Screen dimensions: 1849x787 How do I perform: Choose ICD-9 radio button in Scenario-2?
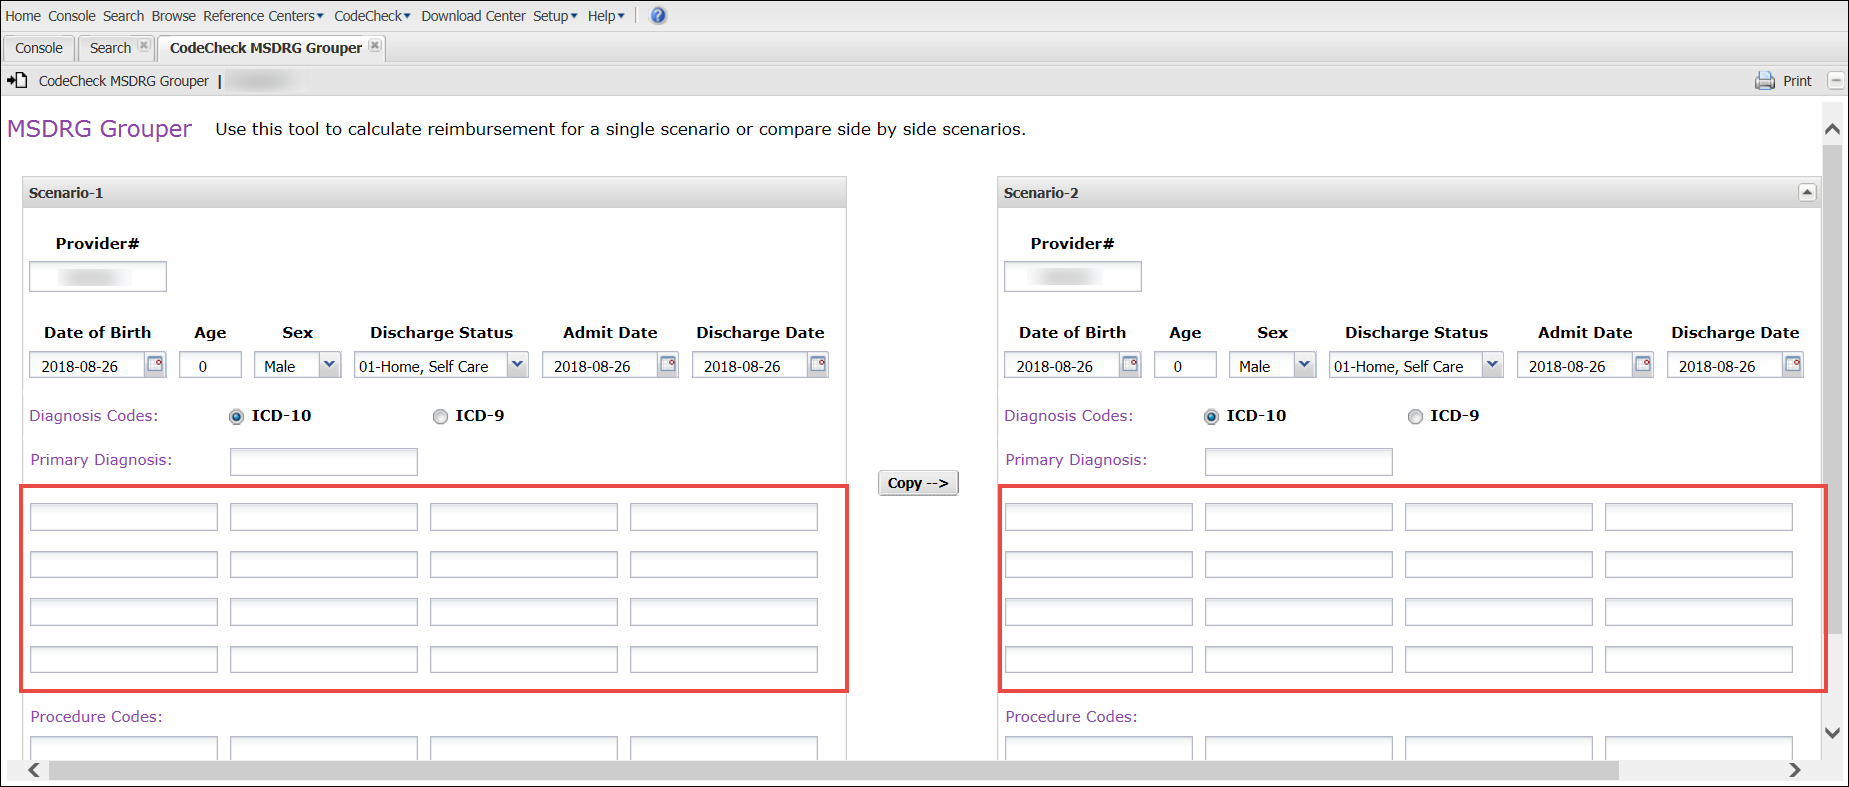(1415, 417)
